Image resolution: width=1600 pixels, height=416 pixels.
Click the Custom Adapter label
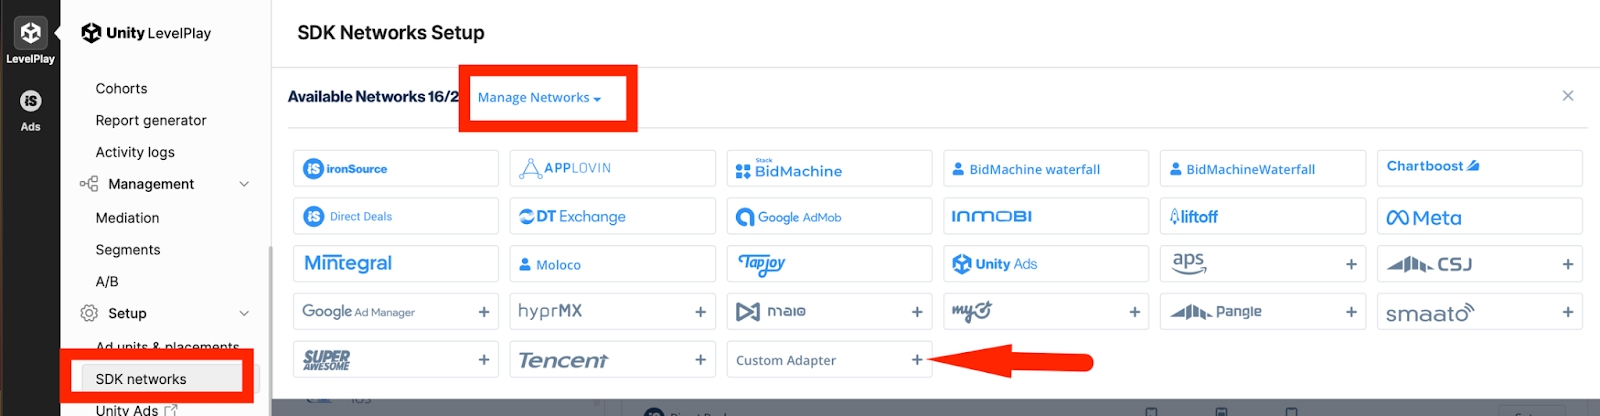tap(786, 360)
